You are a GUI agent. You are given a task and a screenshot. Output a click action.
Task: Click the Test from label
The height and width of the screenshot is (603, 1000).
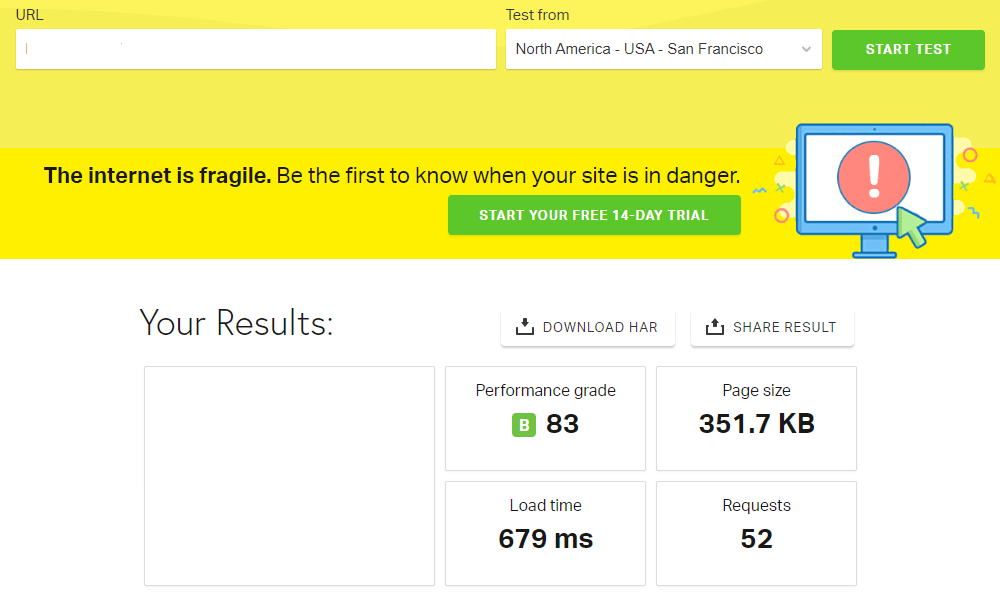(537, 15)
